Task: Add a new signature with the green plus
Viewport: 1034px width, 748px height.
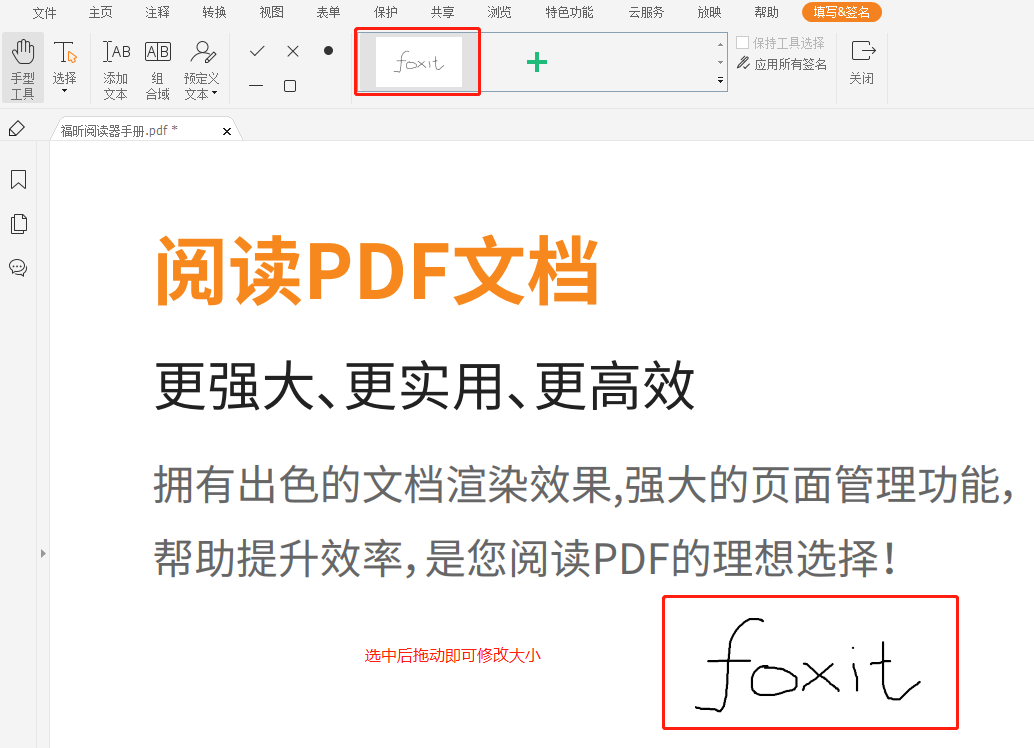Action: pos(537,62)
